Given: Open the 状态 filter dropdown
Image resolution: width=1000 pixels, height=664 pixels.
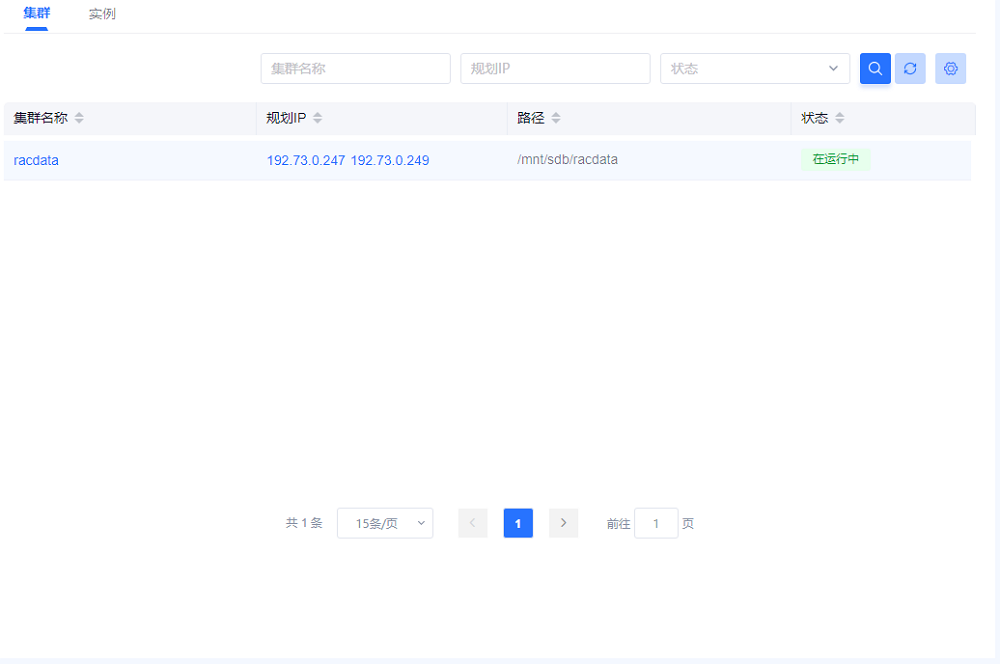Looking at the screenshot, I should point(755,69).
